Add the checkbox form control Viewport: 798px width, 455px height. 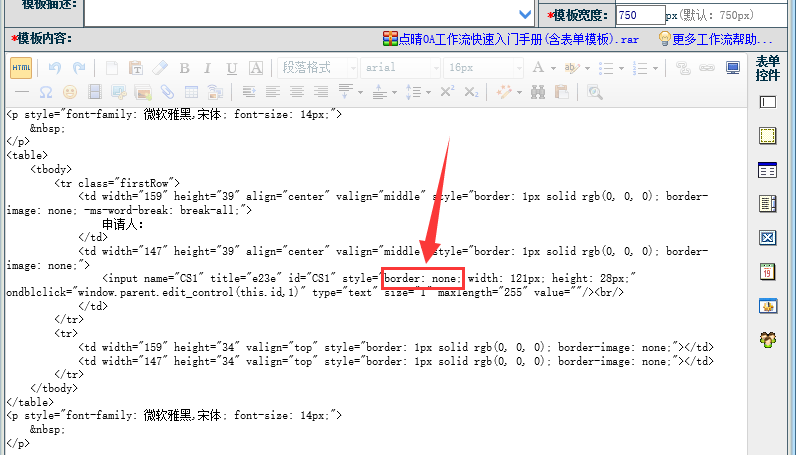click(768, 238)
